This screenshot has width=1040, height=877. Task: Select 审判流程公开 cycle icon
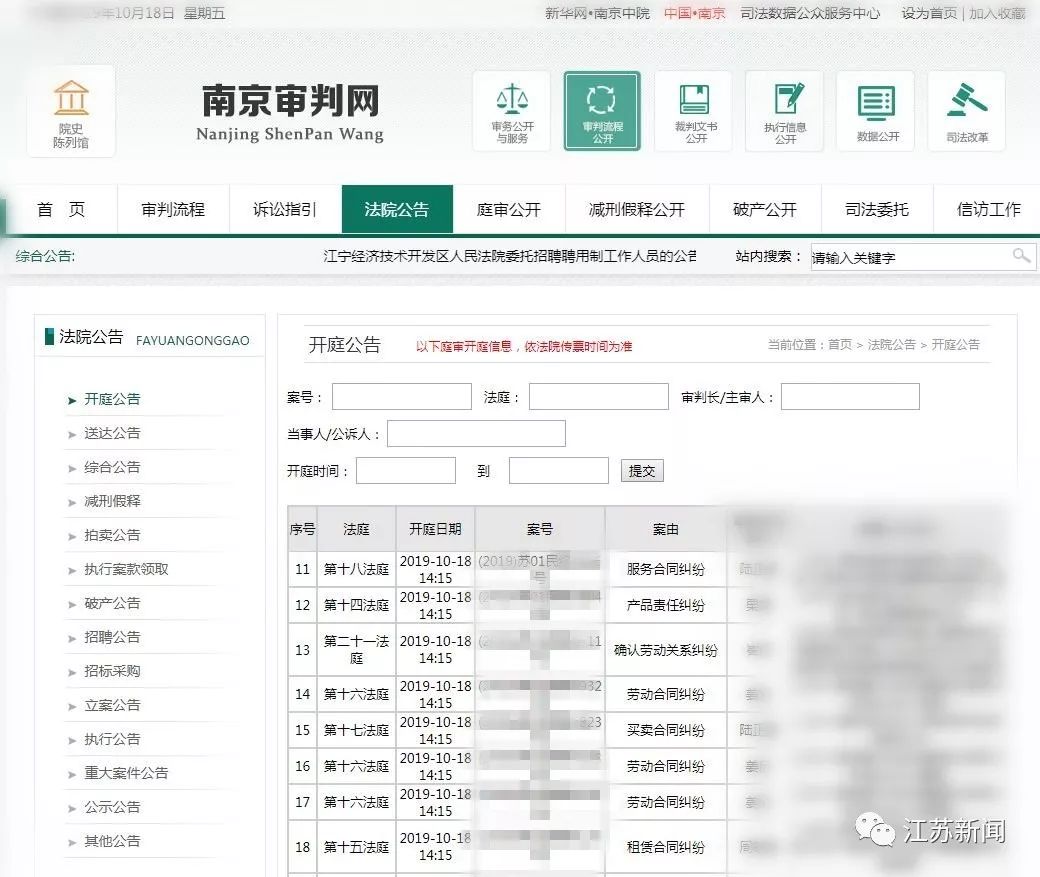click(x=602, y=111)
